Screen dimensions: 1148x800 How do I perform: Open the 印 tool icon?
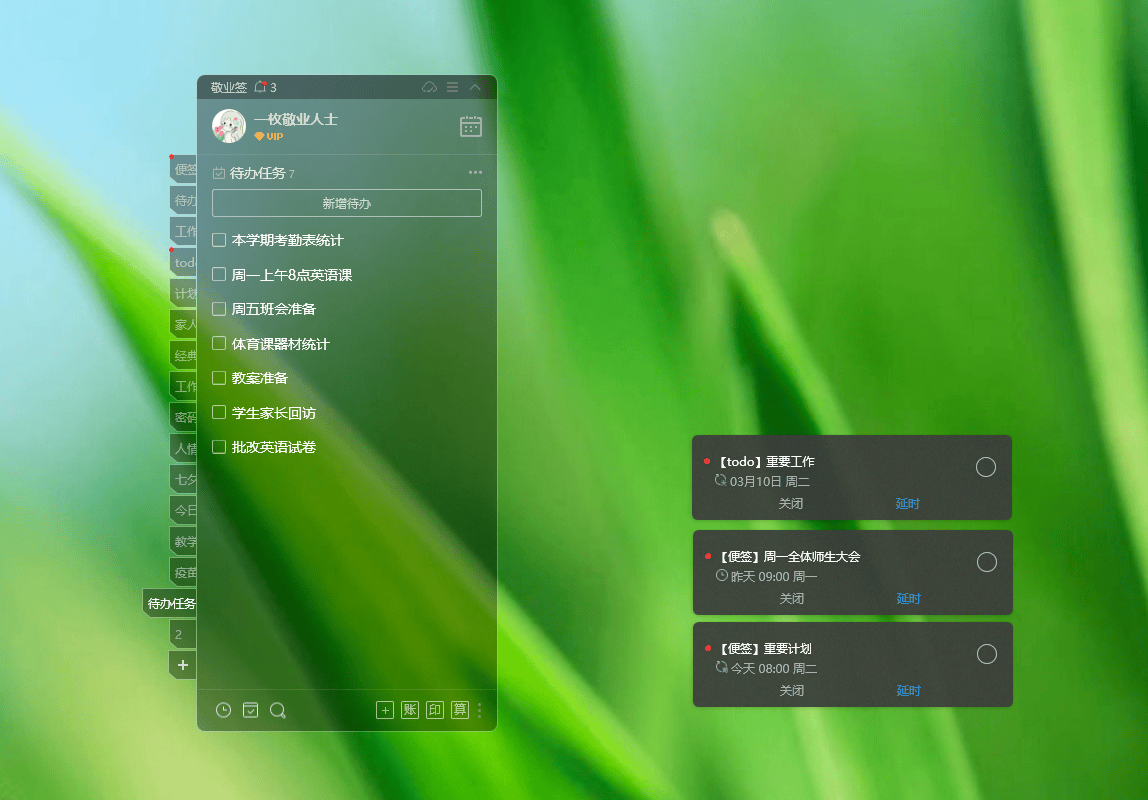(x=435, y=710)
